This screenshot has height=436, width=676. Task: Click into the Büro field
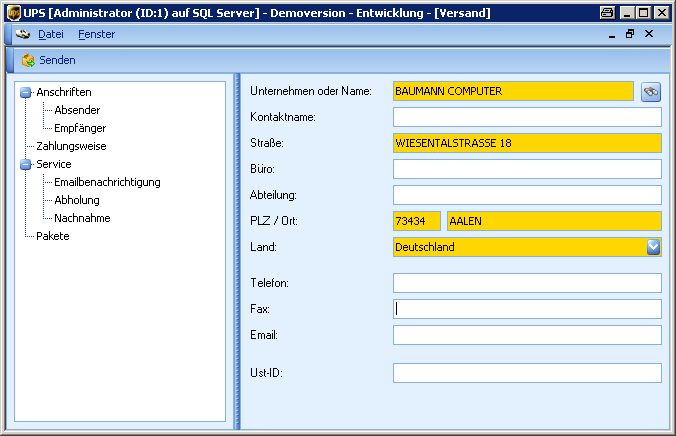point(527,169)
